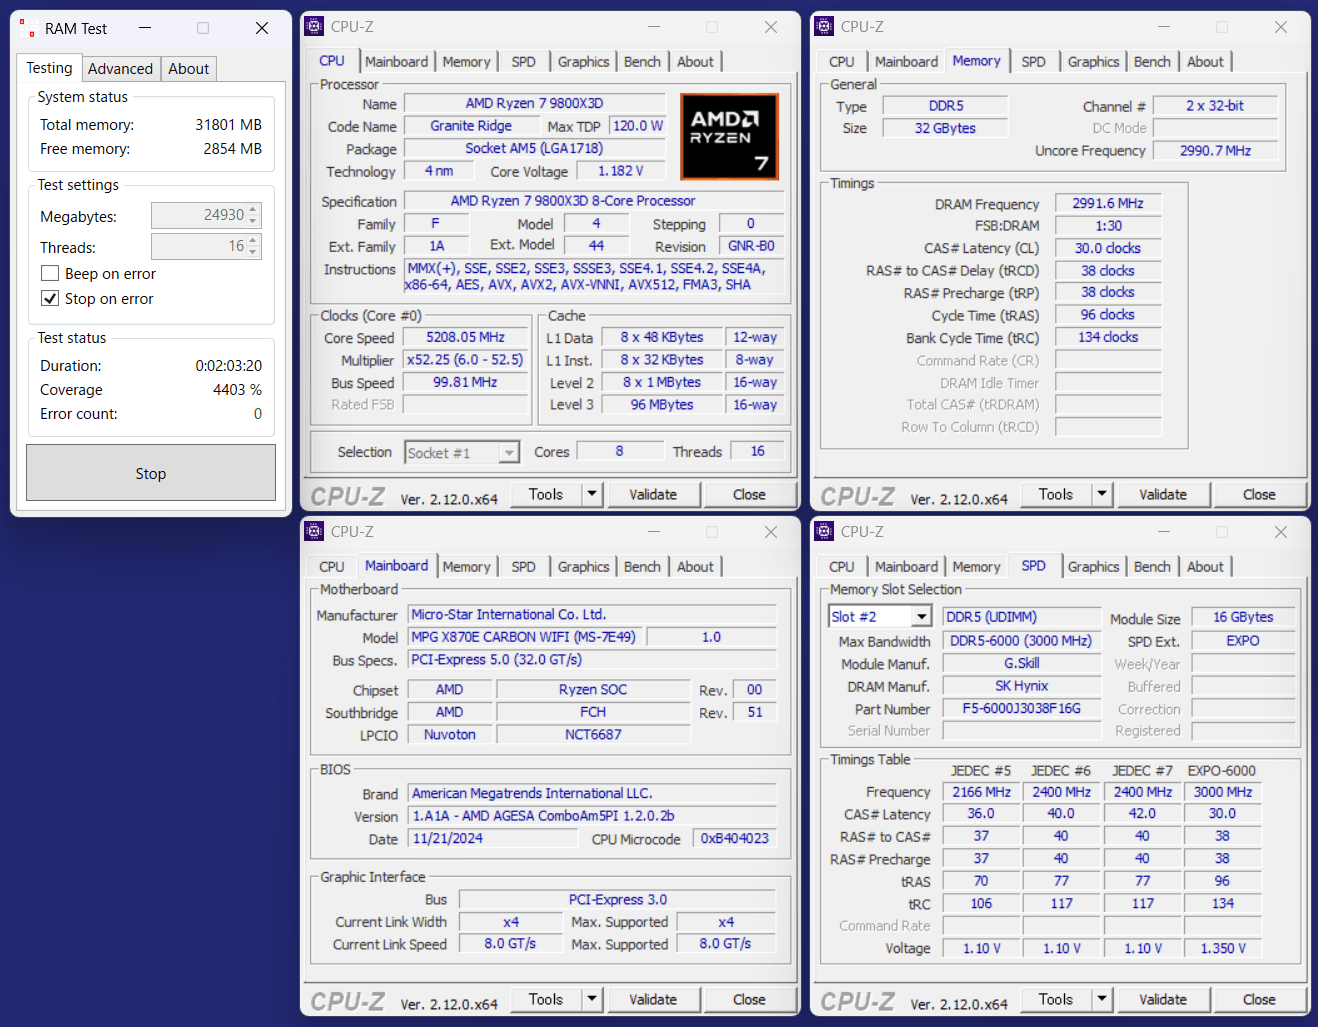Open Bench tab in the CPU tab window
Viewport: 1318px width, 1027px height.
(x=642, y=62)
